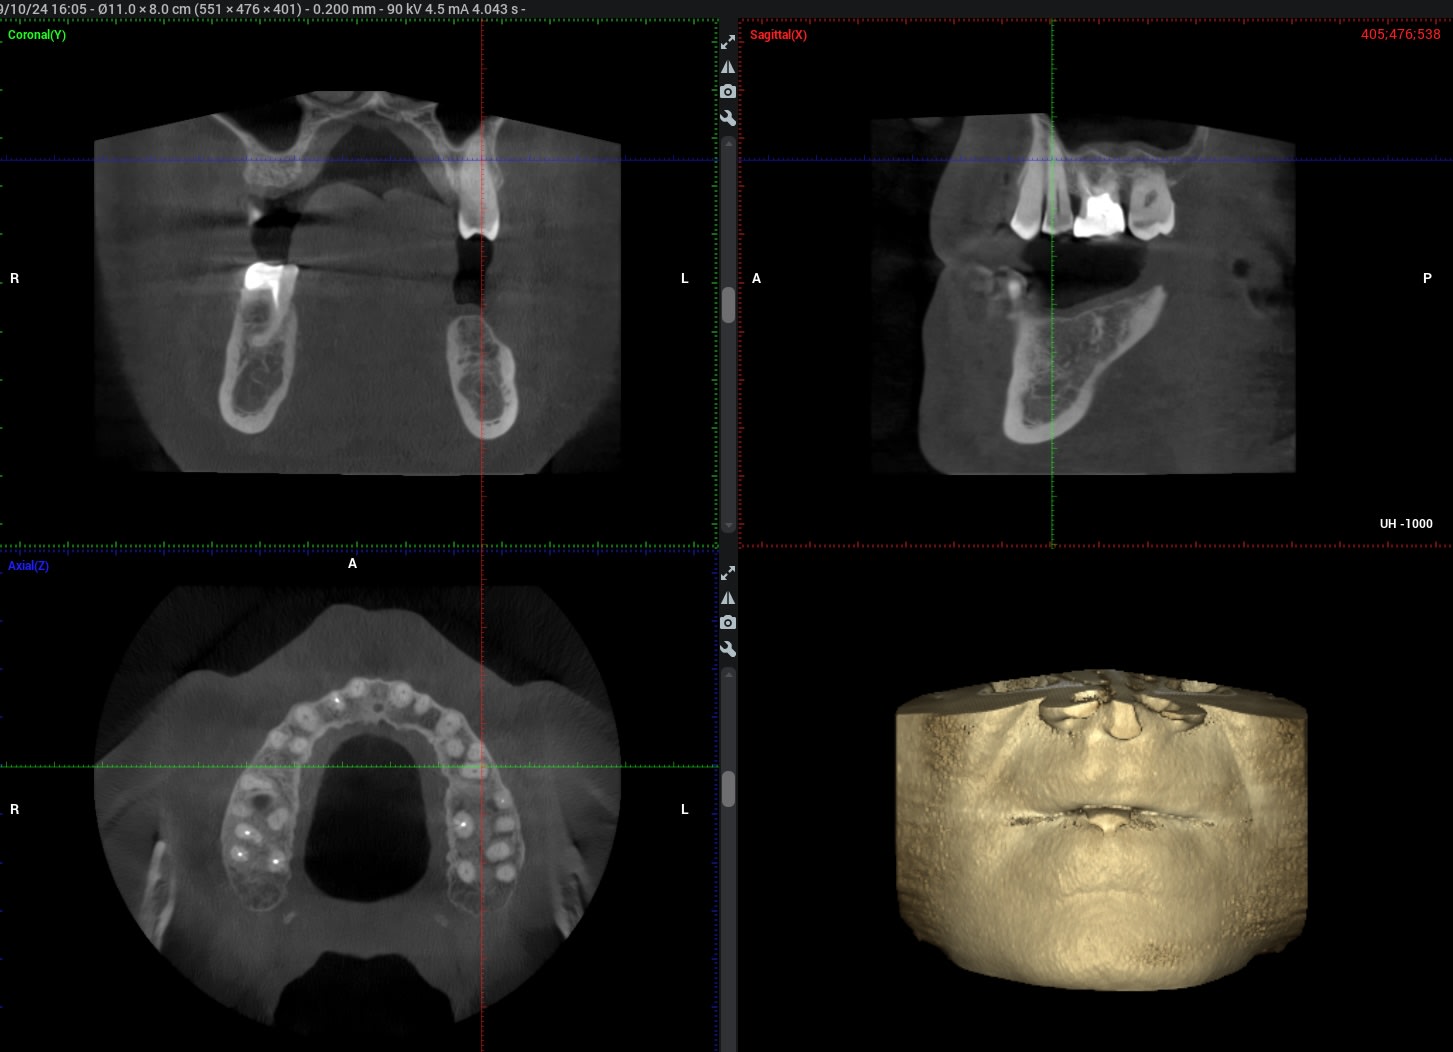This screenshot has width=1453, height=1052.
Task: Click the red coordinates readout 405;476;538
Action: (x=1400, y=35)
